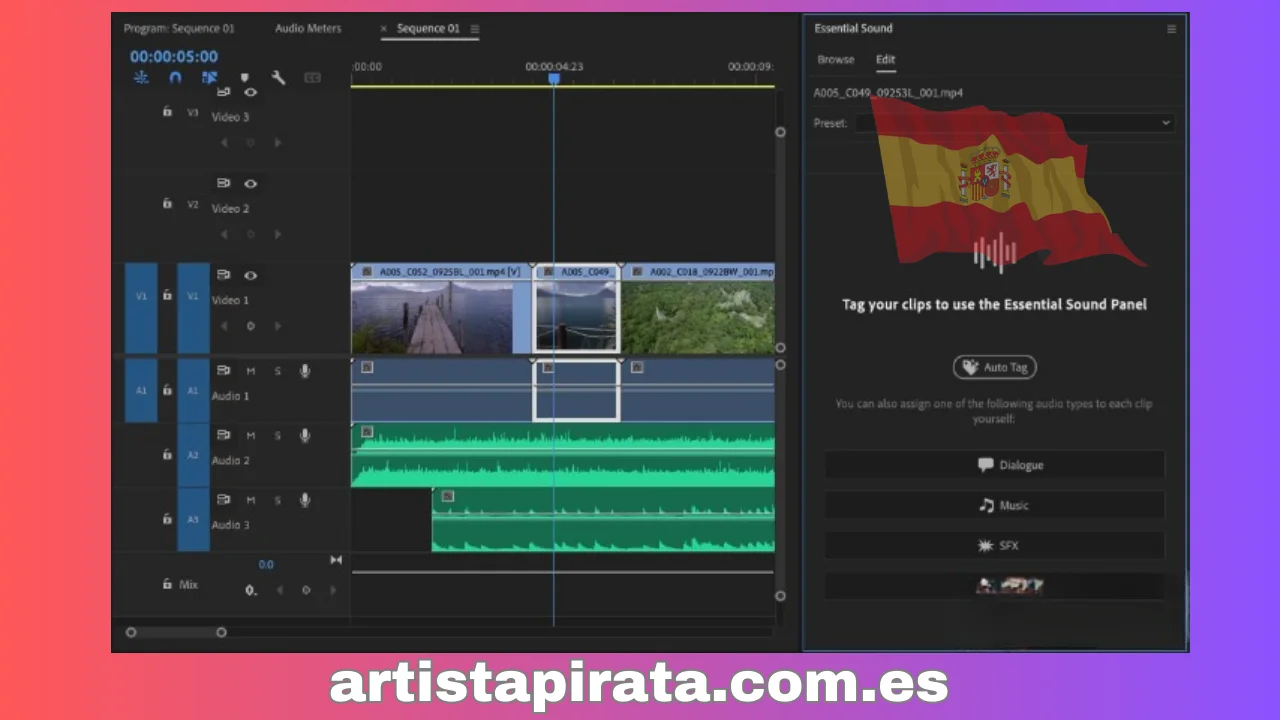Toggle V1 source patching button
Screen dimensions: 1280x720
click(141, 308)
